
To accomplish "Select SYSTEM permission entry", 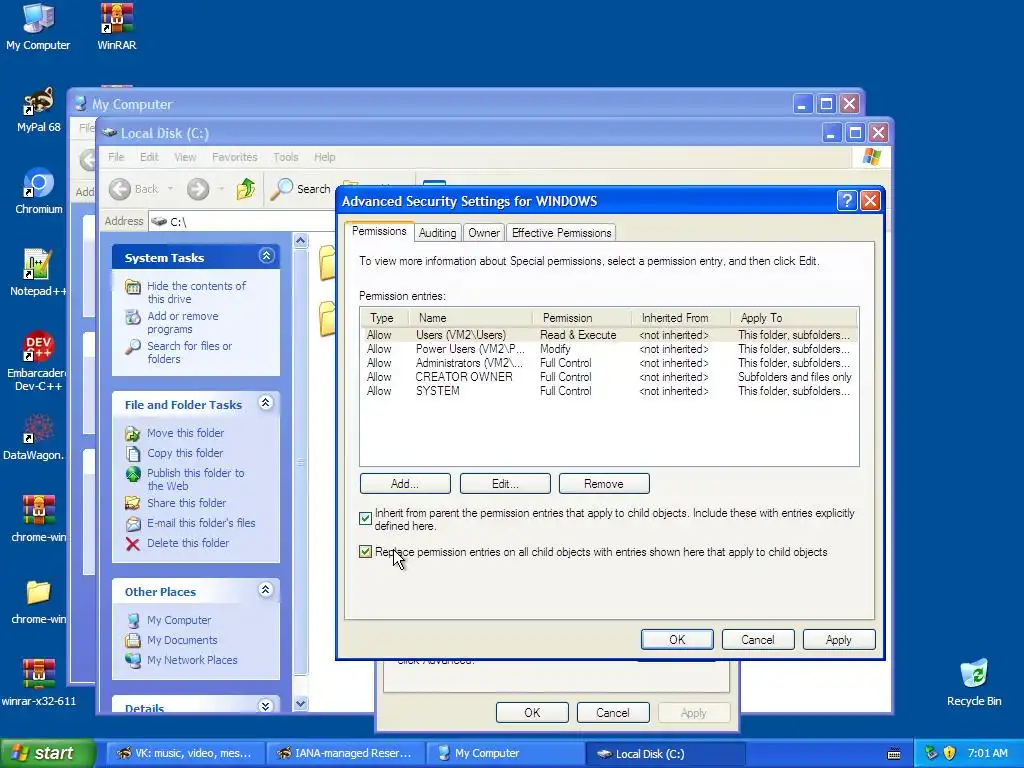I will (x=609, y=391).
